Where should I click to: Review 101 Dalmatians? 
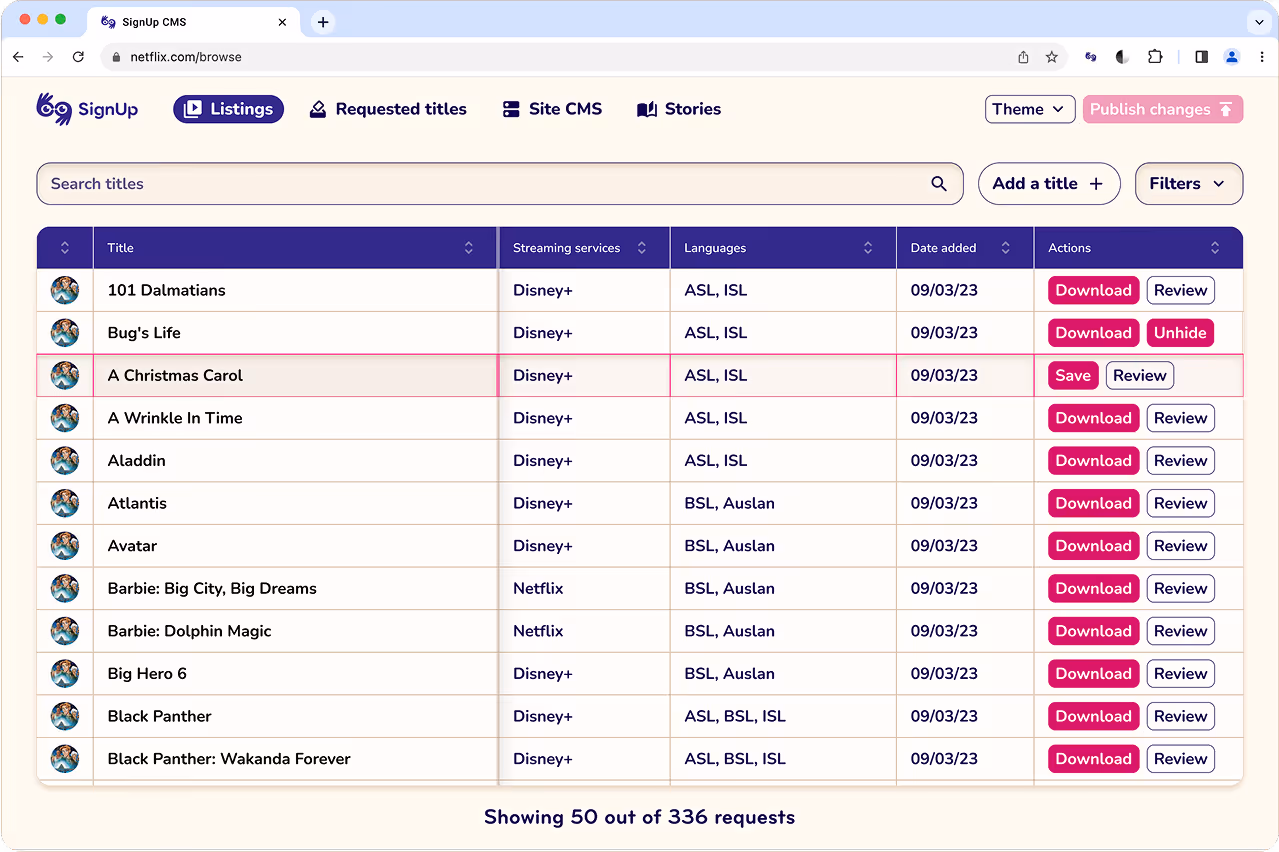pyautogui.click(x=1180, y=291)
